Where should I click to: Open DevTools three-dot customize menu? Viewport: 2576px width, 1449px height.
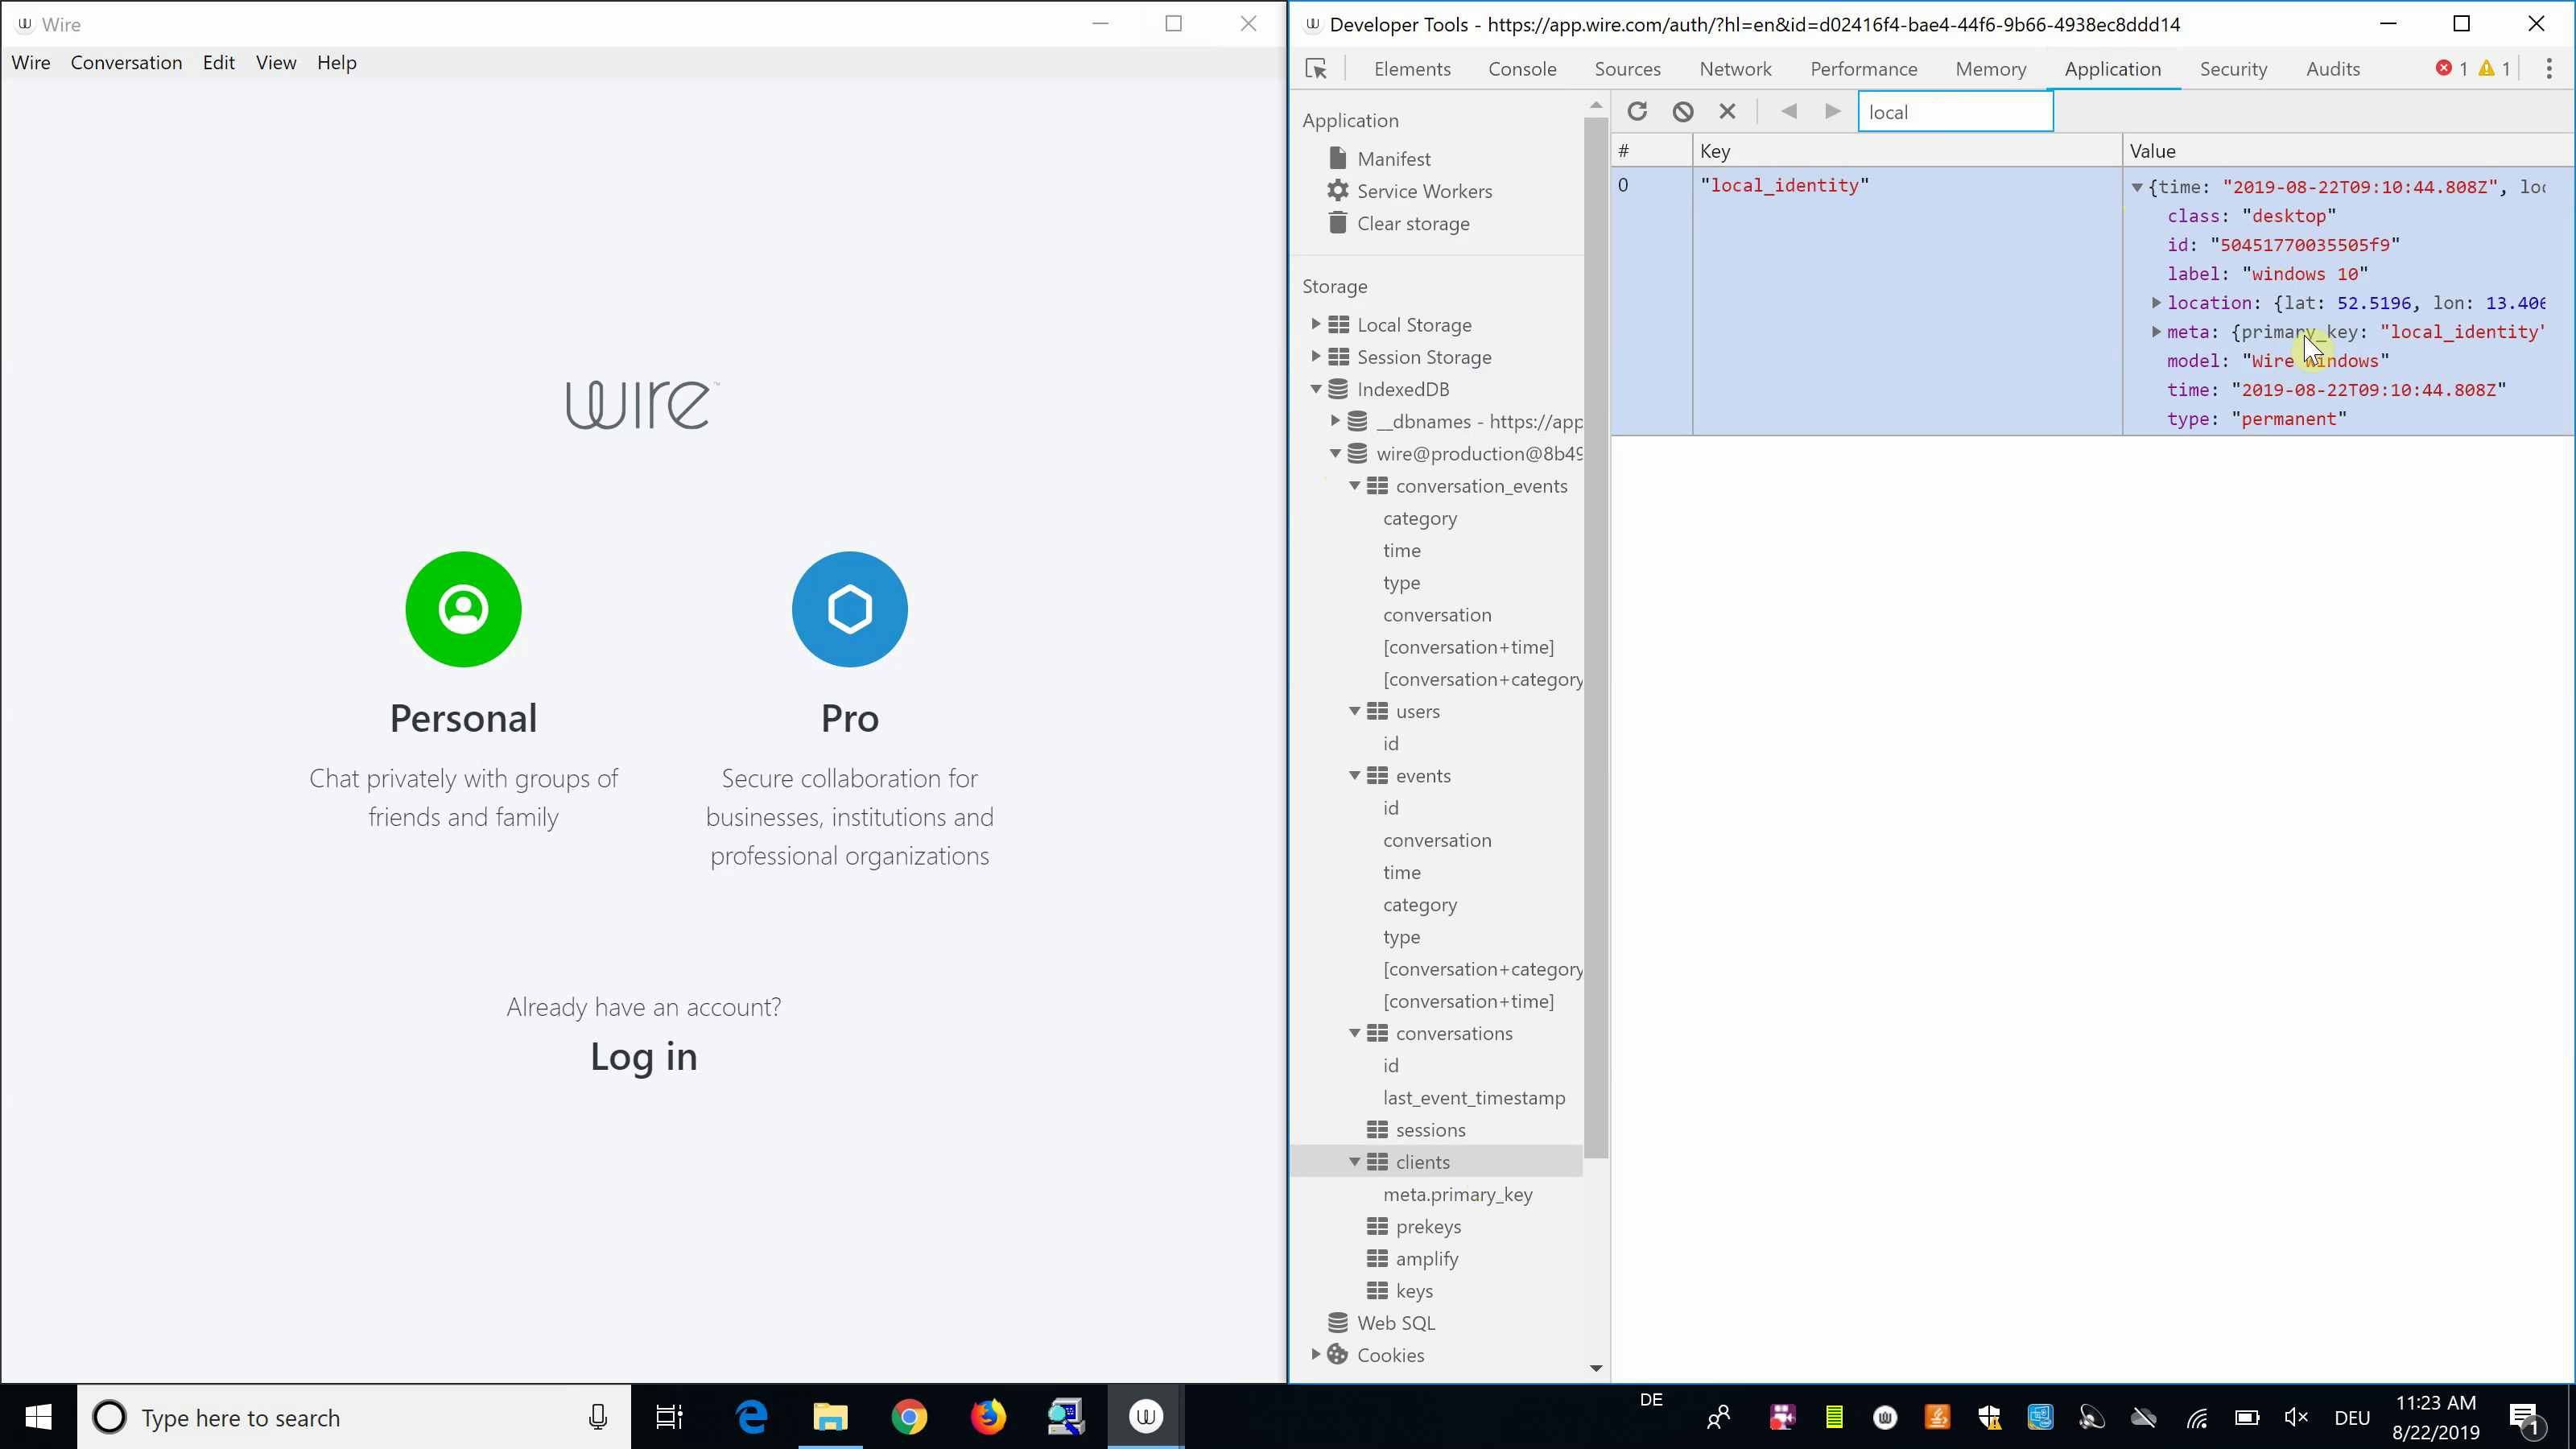point(2548,69)
